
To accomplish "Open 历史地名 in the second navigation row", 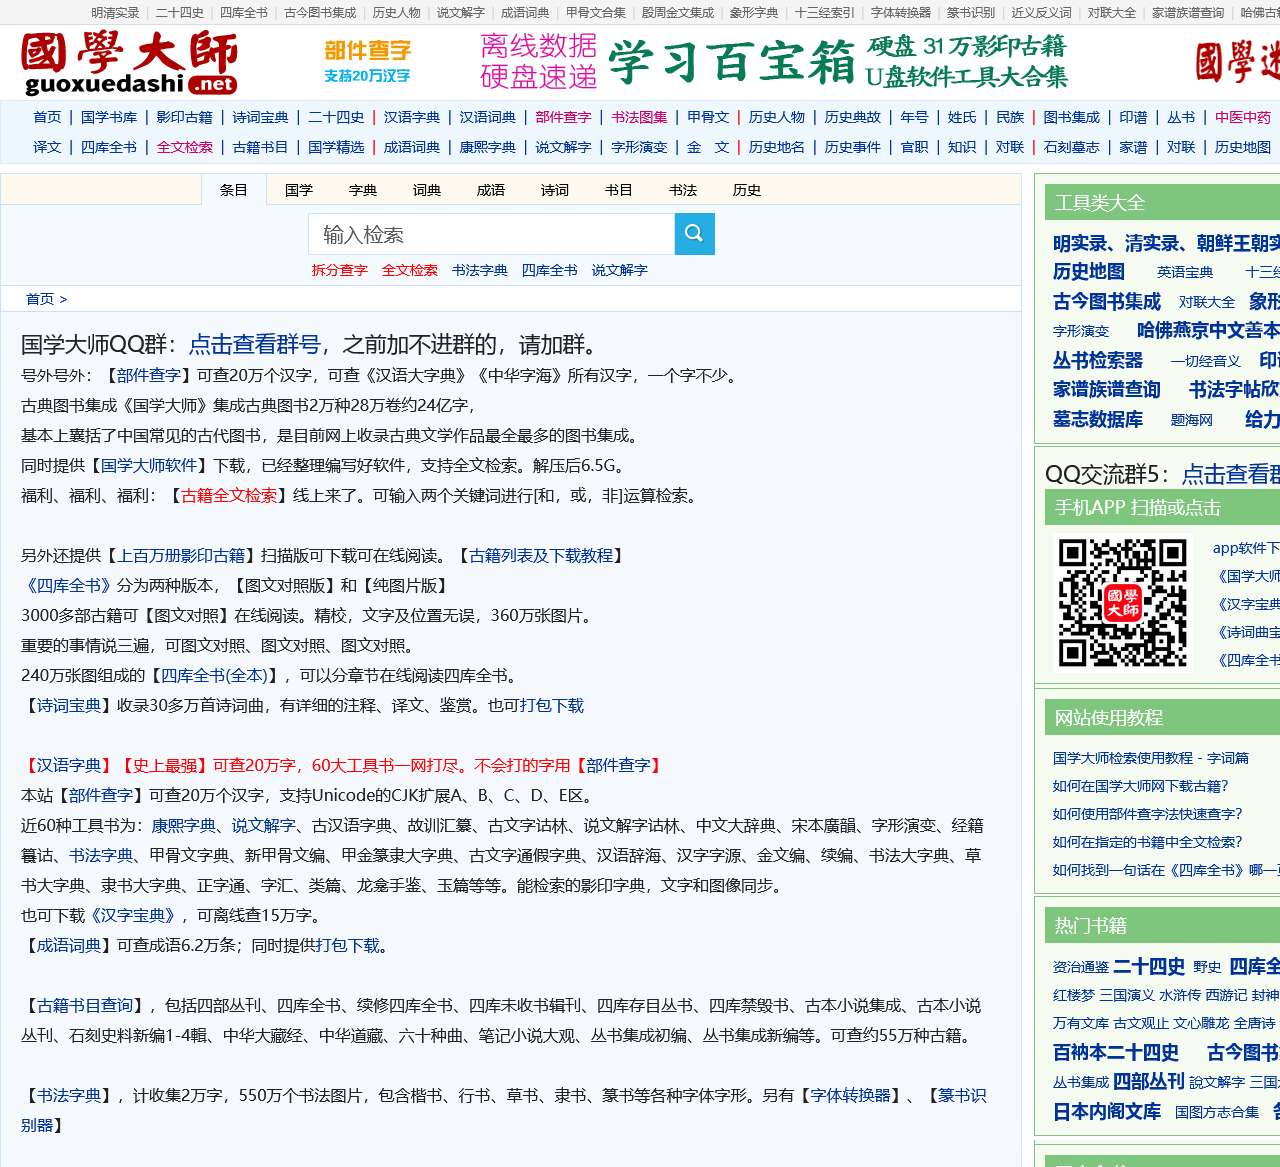I will pyautogui.click(x=777, y=147).
